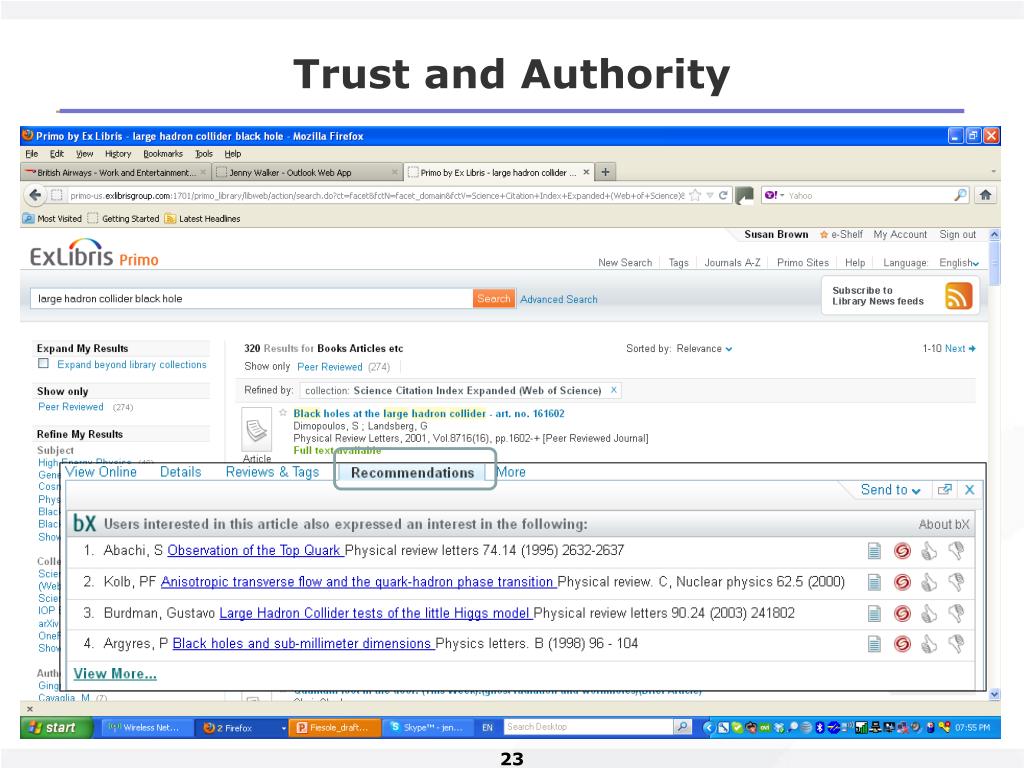The image size is (1024, 768).
Task: Click the Article type icon of first result
Action: (257, 430)
